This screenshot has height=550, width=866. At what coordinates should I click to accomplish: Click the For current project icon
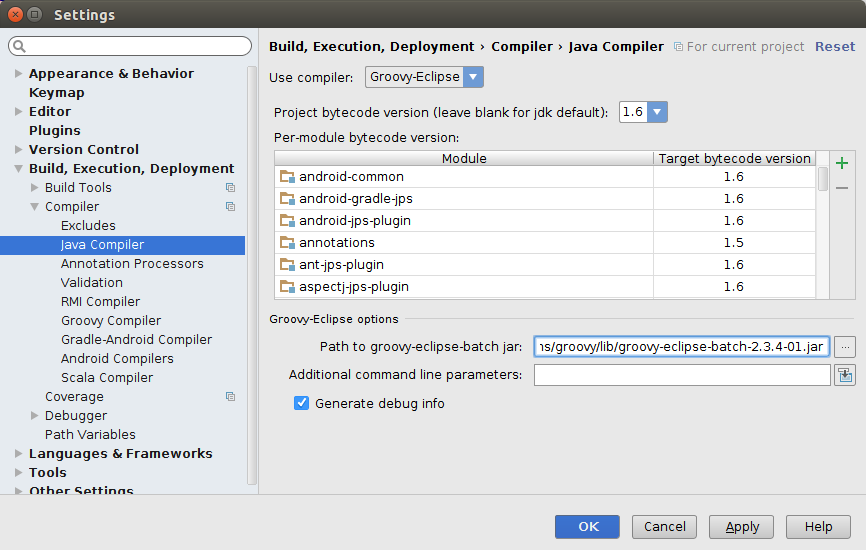coord(678,47)
